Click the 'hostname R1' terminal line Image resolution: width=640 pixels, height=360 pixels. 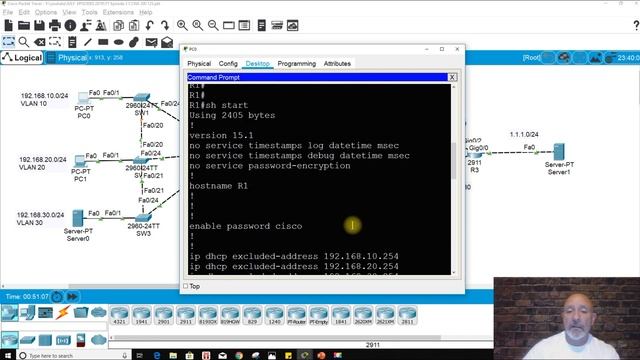pyautogui.click(x=218, y=186)
